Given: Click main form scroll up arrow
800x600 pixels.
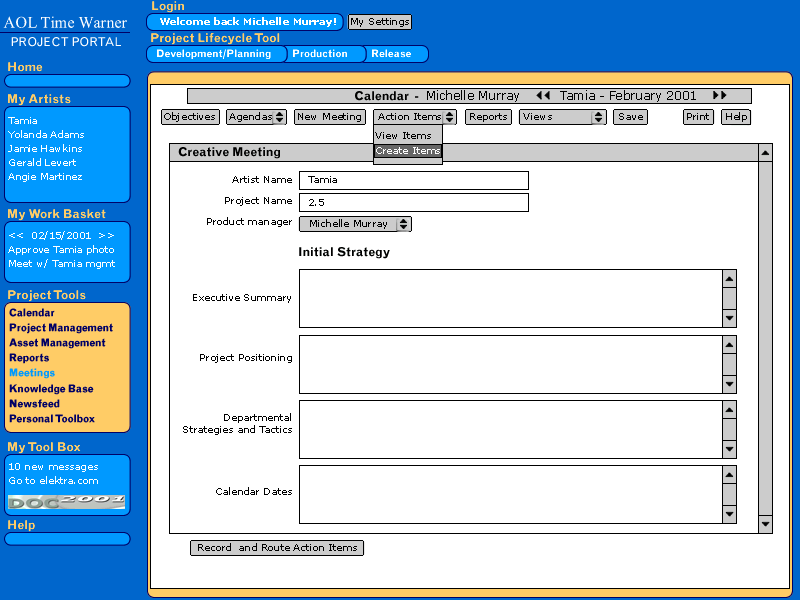Looking at the screenshot, I should click(x=765, y=153).
